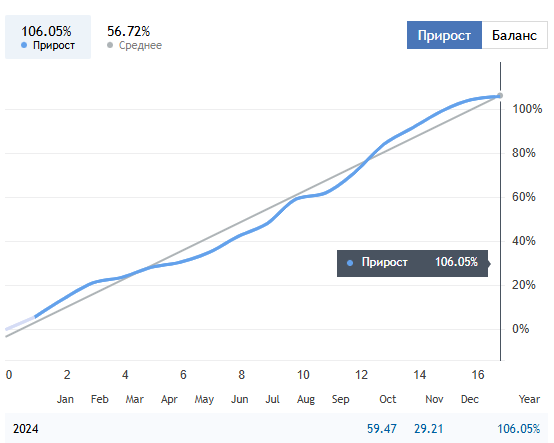
Task: Click the 100% y-axis label
Action: pyautogui.click(x=527, y=109)
